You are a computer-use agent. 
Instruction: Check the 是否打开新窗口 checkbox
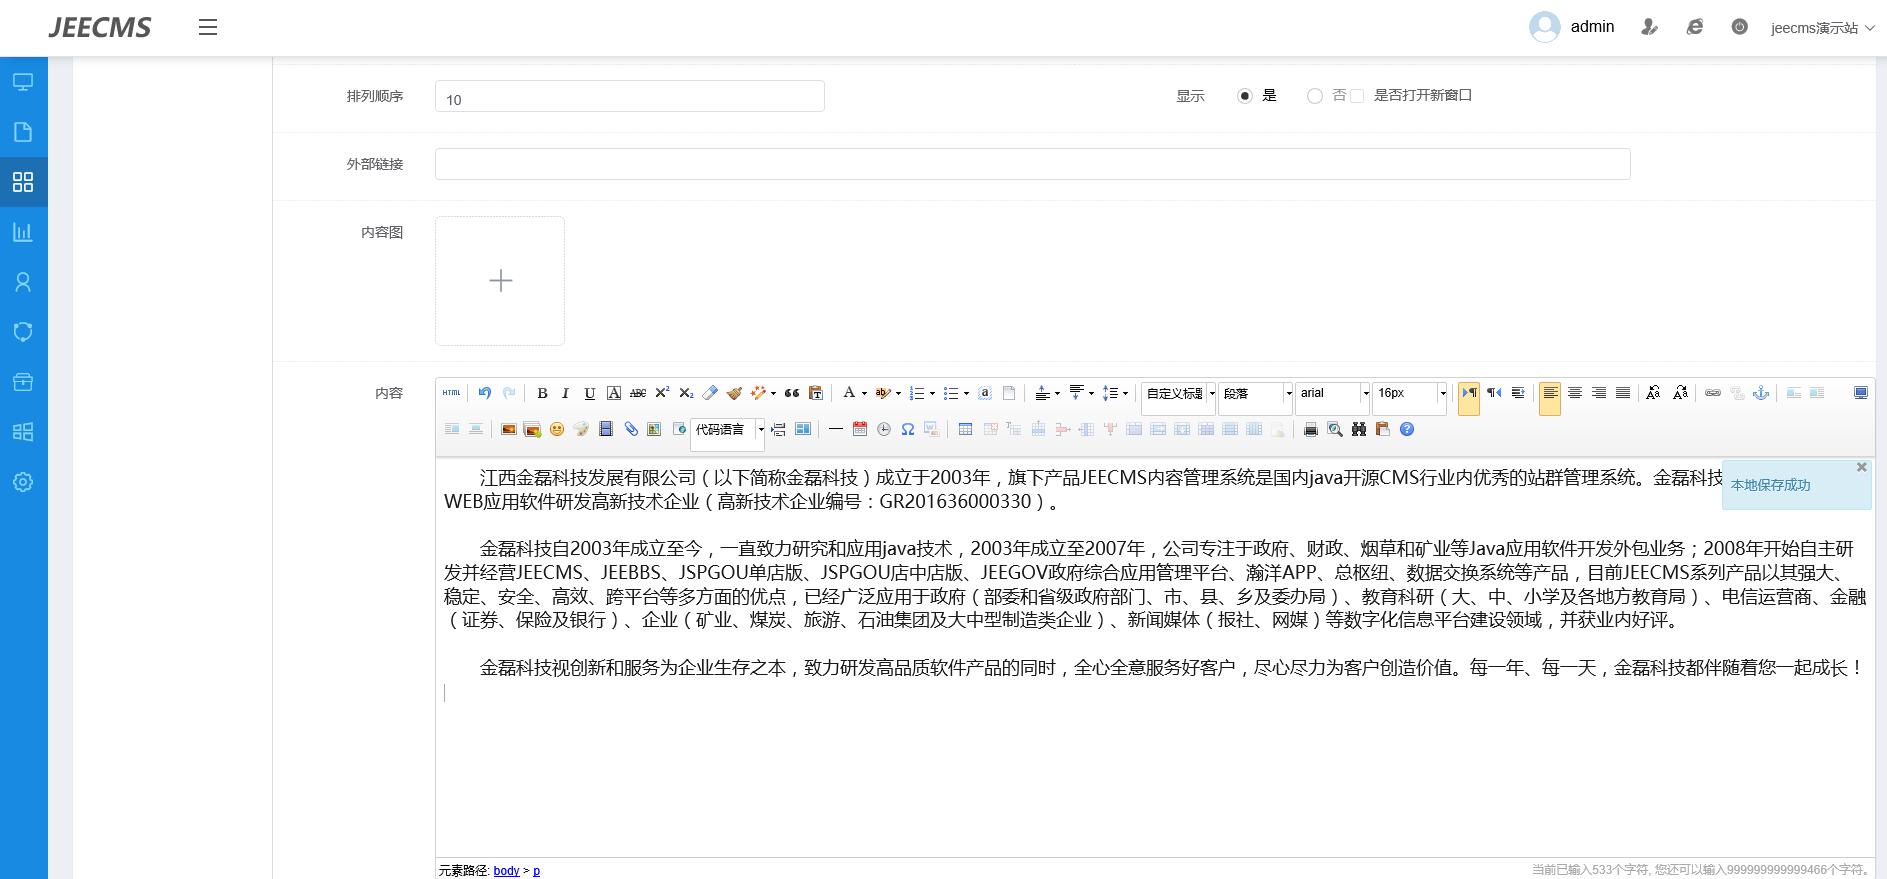1357,96
